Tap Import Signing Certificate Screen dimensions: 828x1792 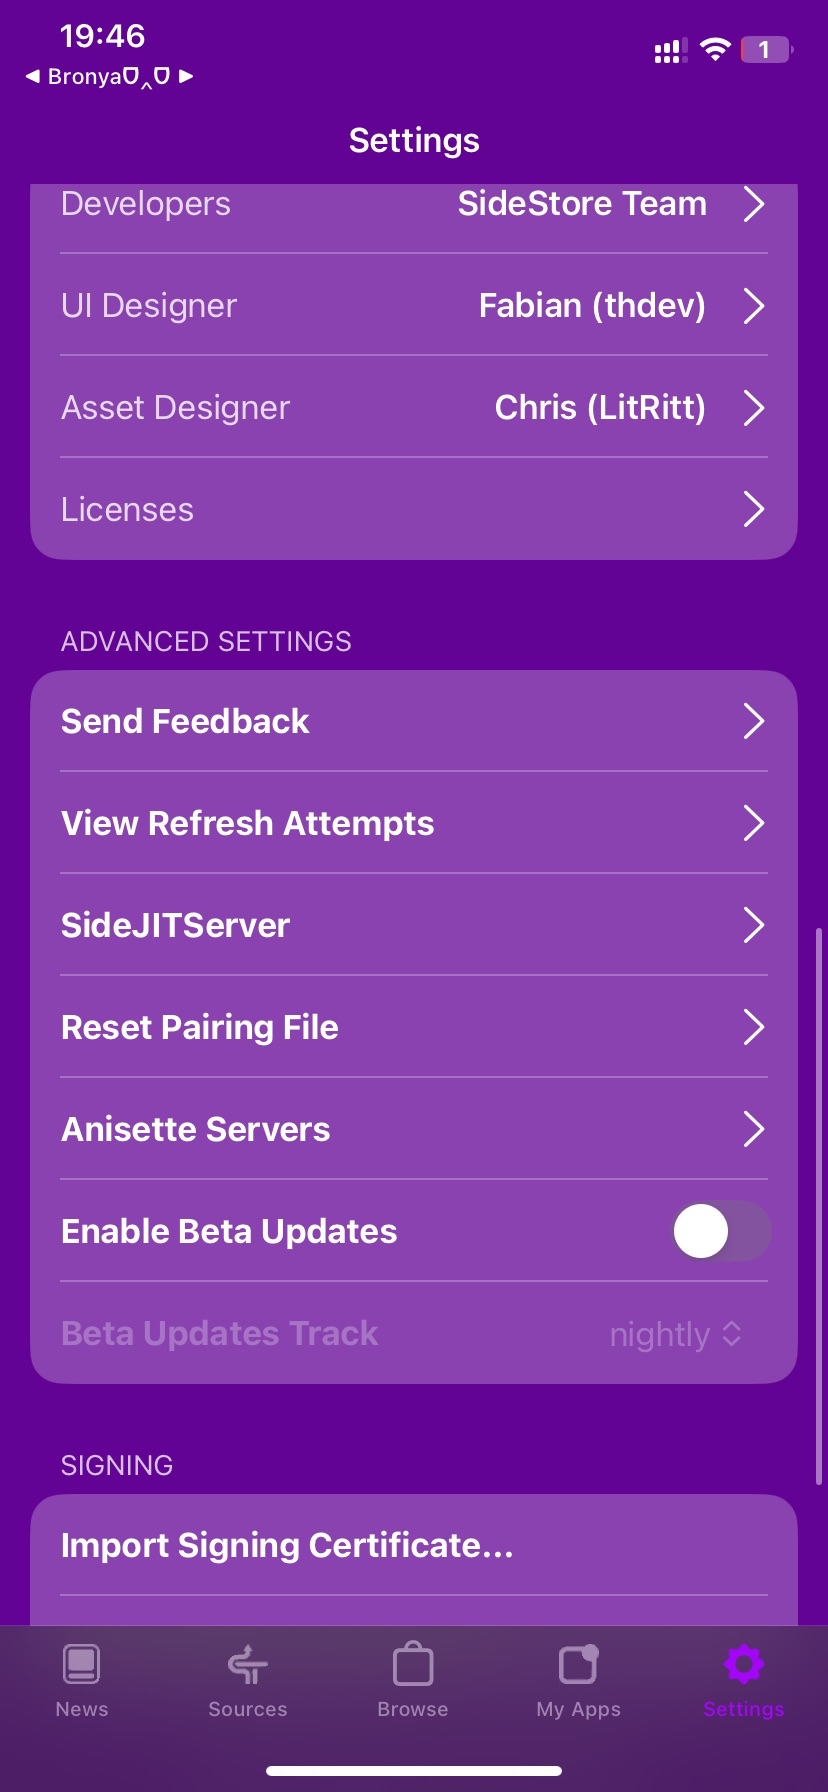[287, 1545]
